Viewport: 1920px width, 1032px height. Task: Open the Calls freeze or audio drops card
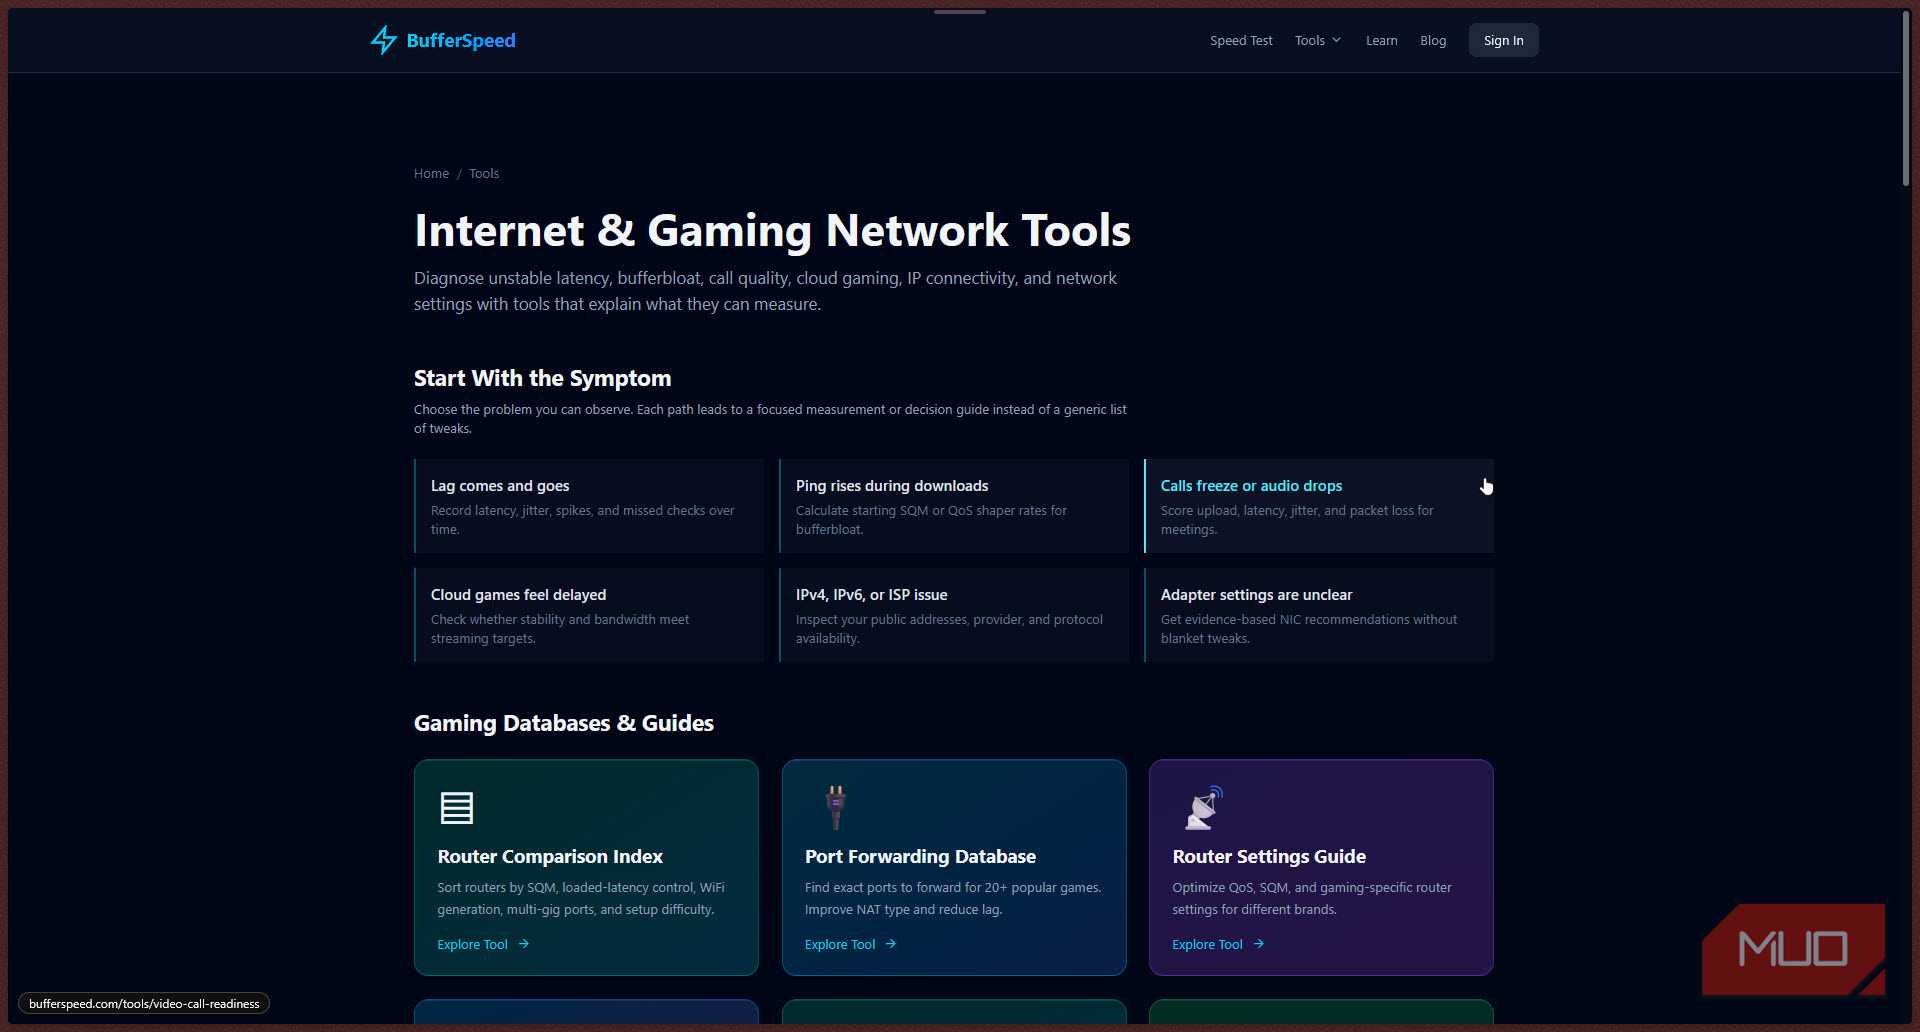(1319, 506)
